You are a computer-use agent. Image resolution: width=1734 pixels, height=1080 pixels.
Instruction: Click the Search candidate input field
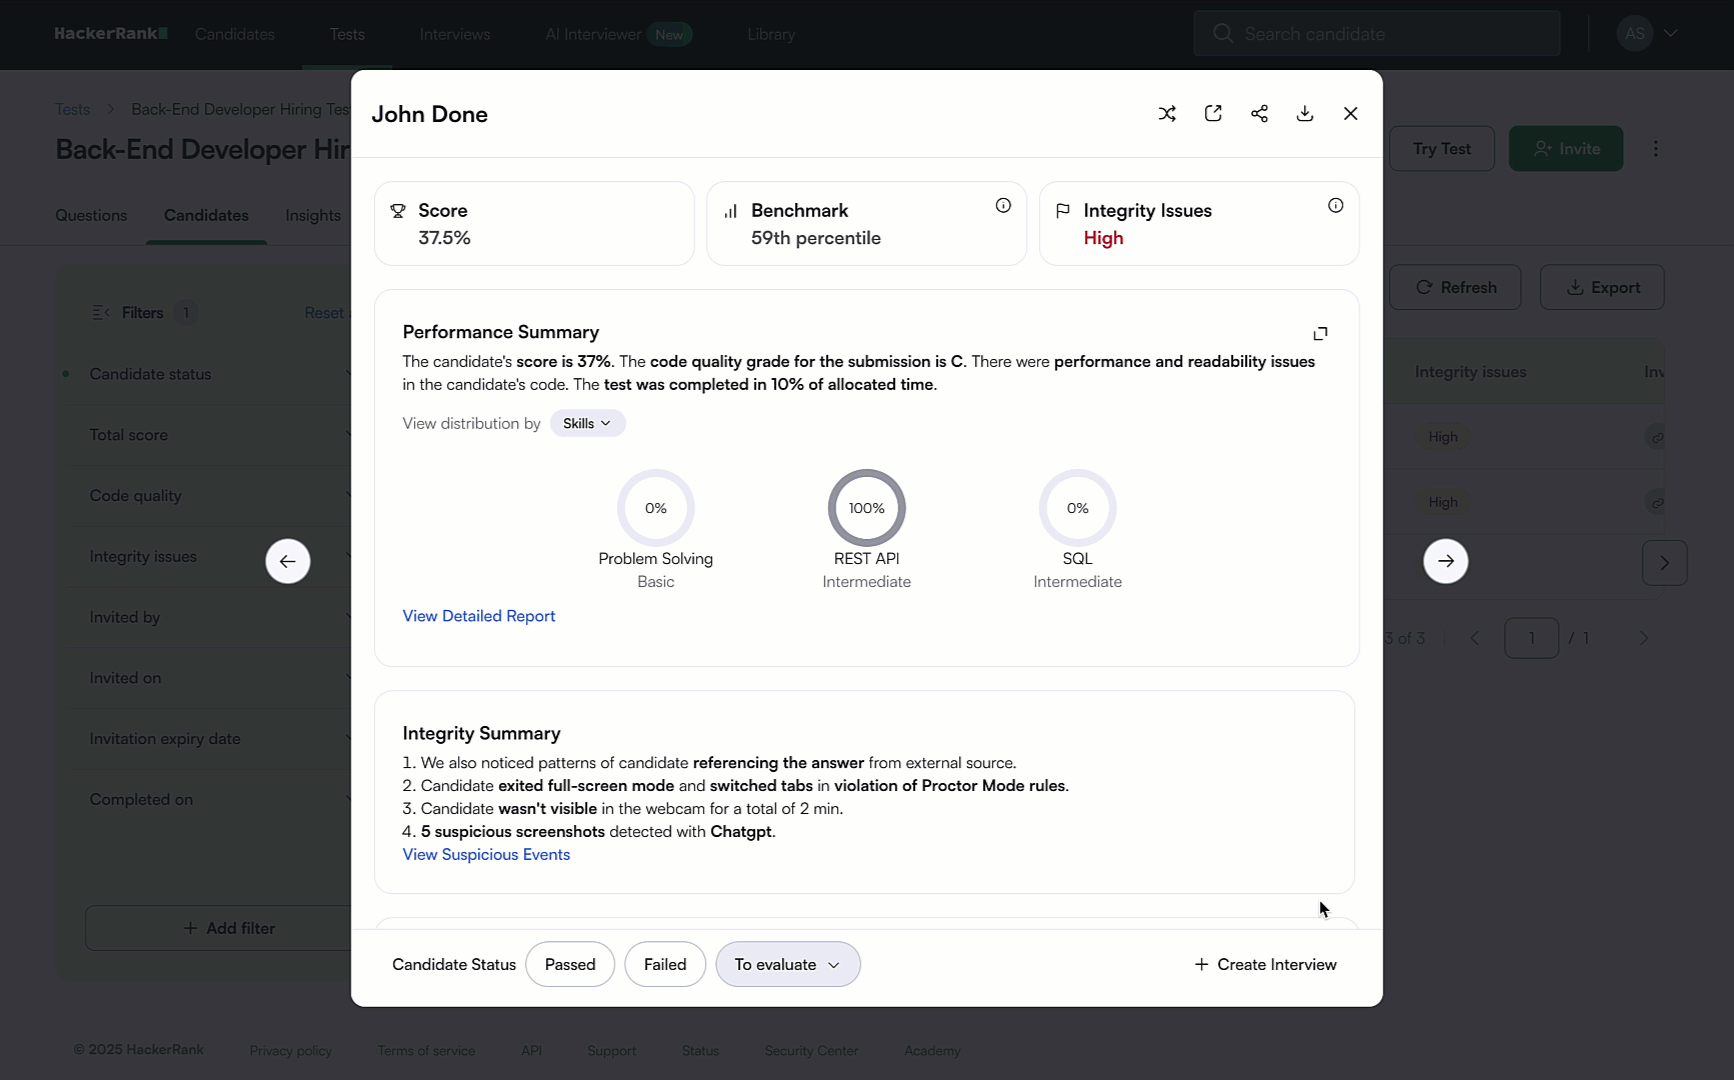1380,33
